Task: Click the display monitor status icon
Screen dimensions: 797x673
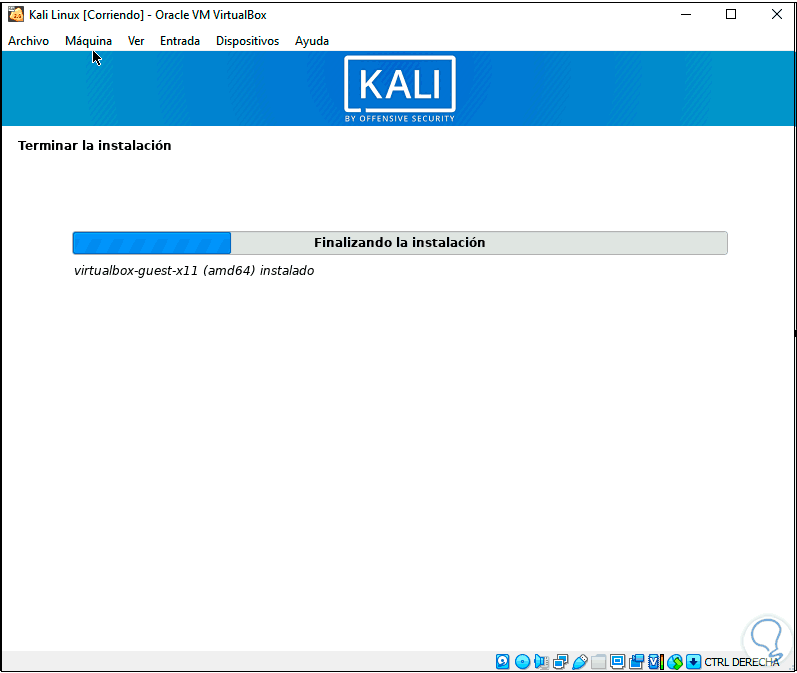Action: click(x=617, y=661)
